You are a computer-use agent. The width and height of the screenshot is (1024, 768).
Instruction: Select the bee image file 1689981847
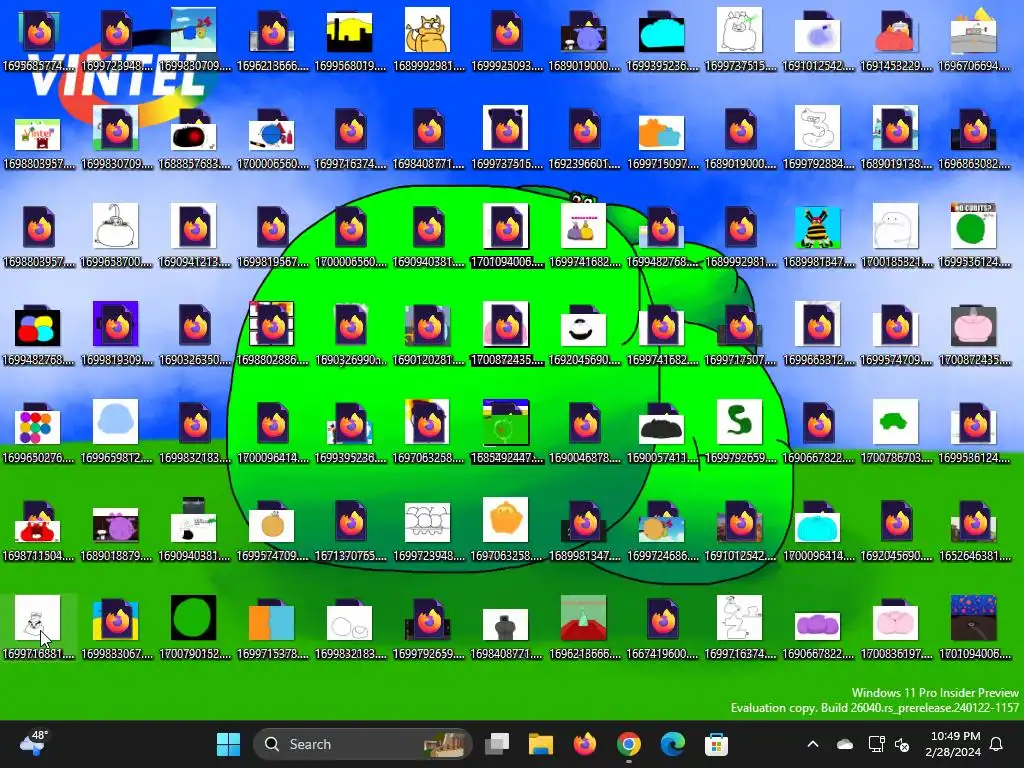[818, 236]
